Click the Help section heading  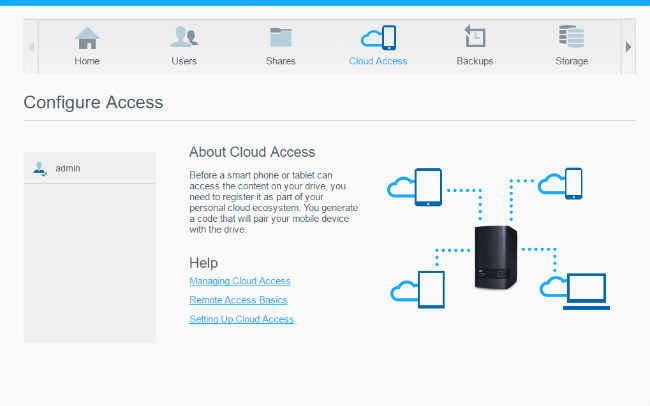[x=204, y=263]
